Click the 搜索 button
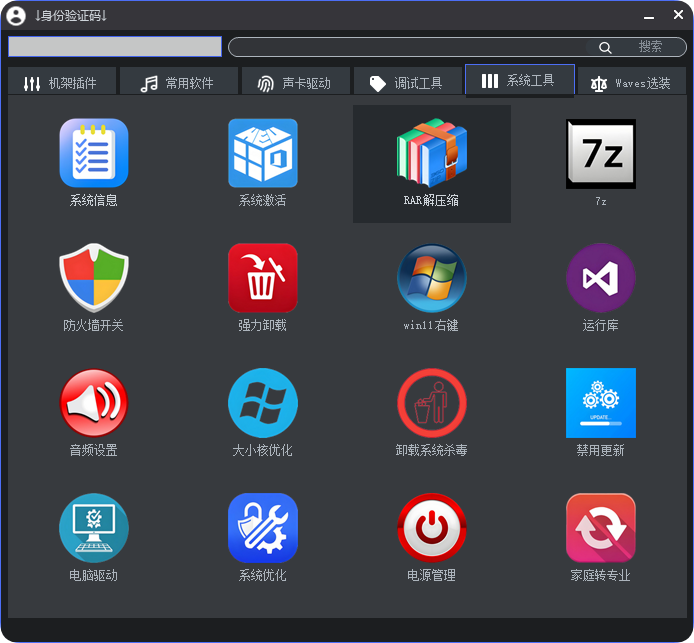Viewport: 694px width, 643px height. (650, 46)
